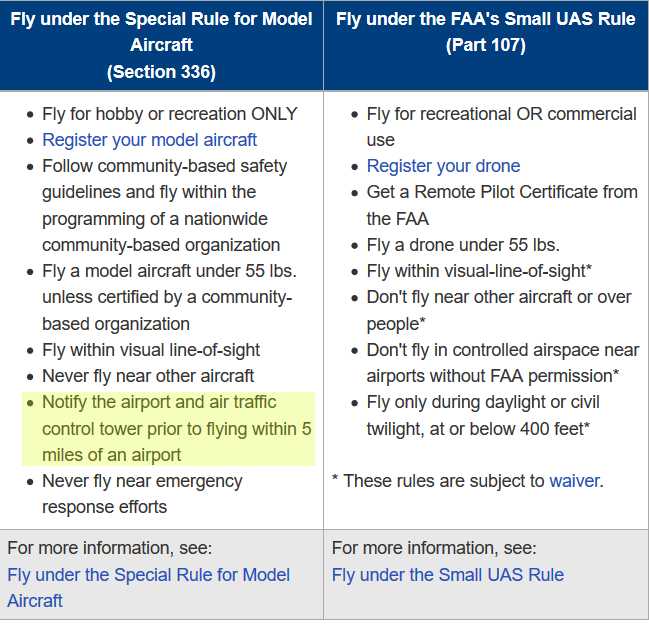
Task: Open "Fly under the Small UAS Rule" link
Action: [x=447, y=575]
